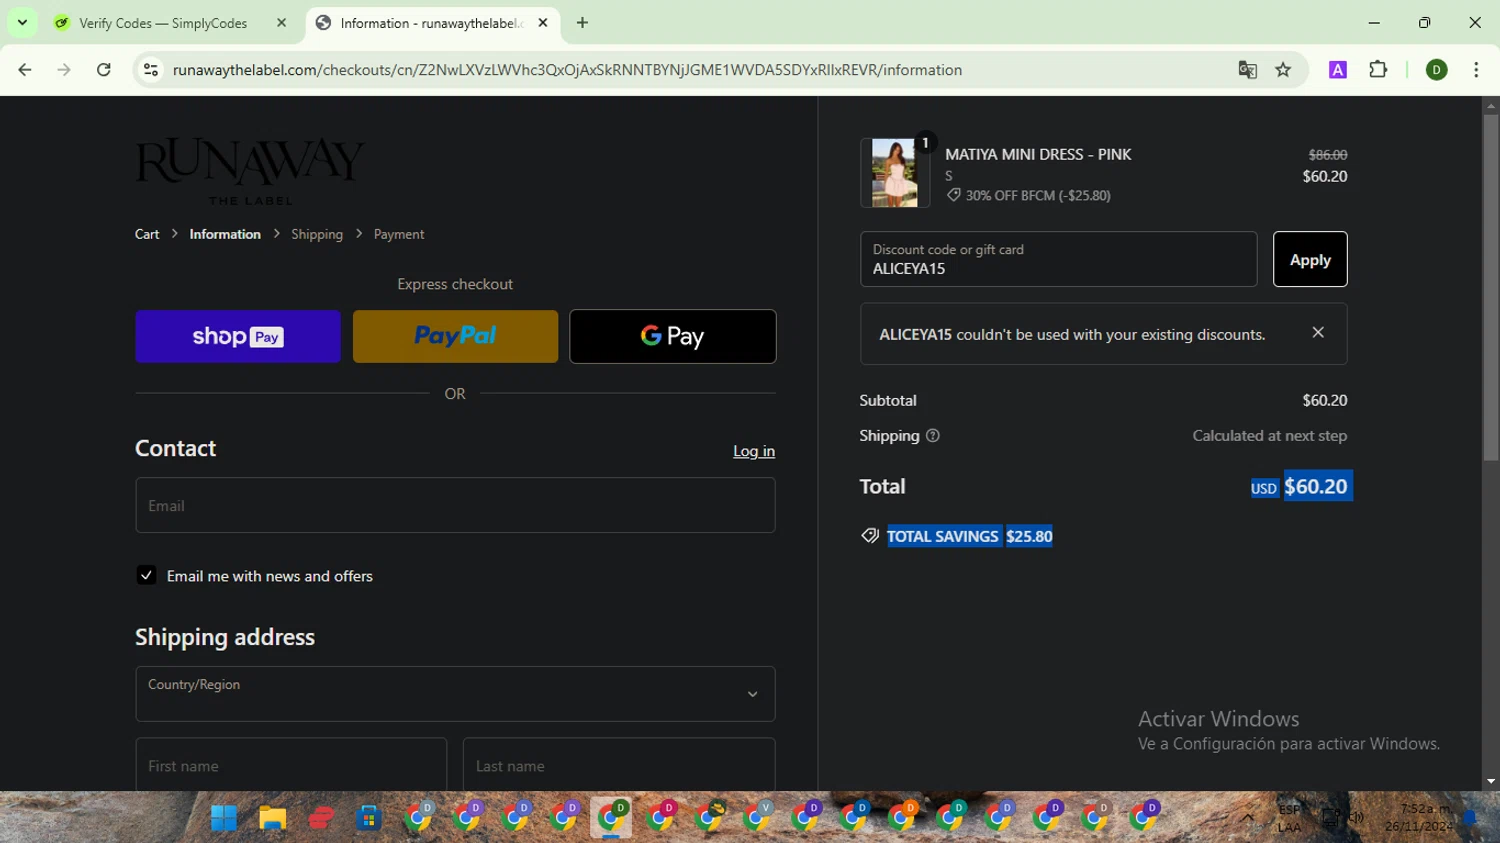Check out with Google Pay

click(673, 336)
